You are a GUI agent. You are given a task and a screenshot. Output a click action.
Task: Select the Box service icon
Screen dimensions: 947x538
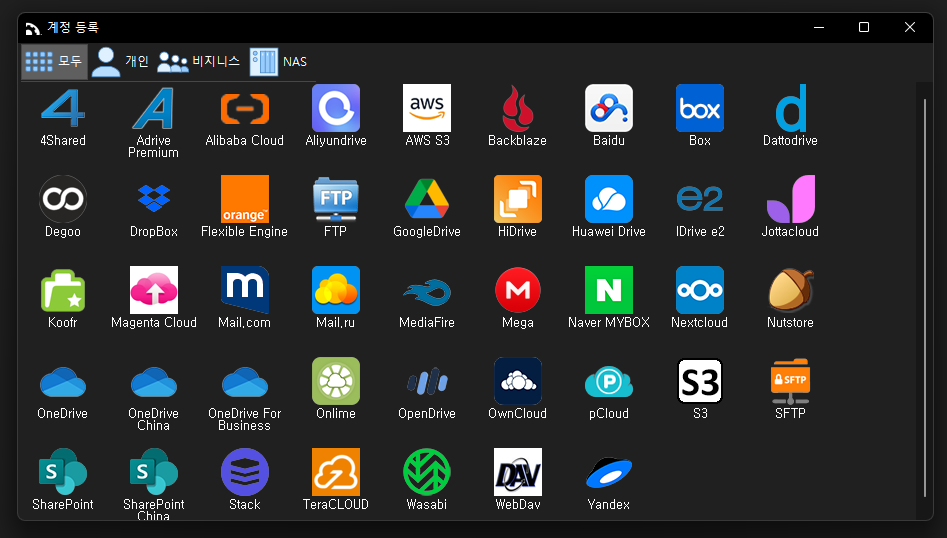(x=700, y=109)
